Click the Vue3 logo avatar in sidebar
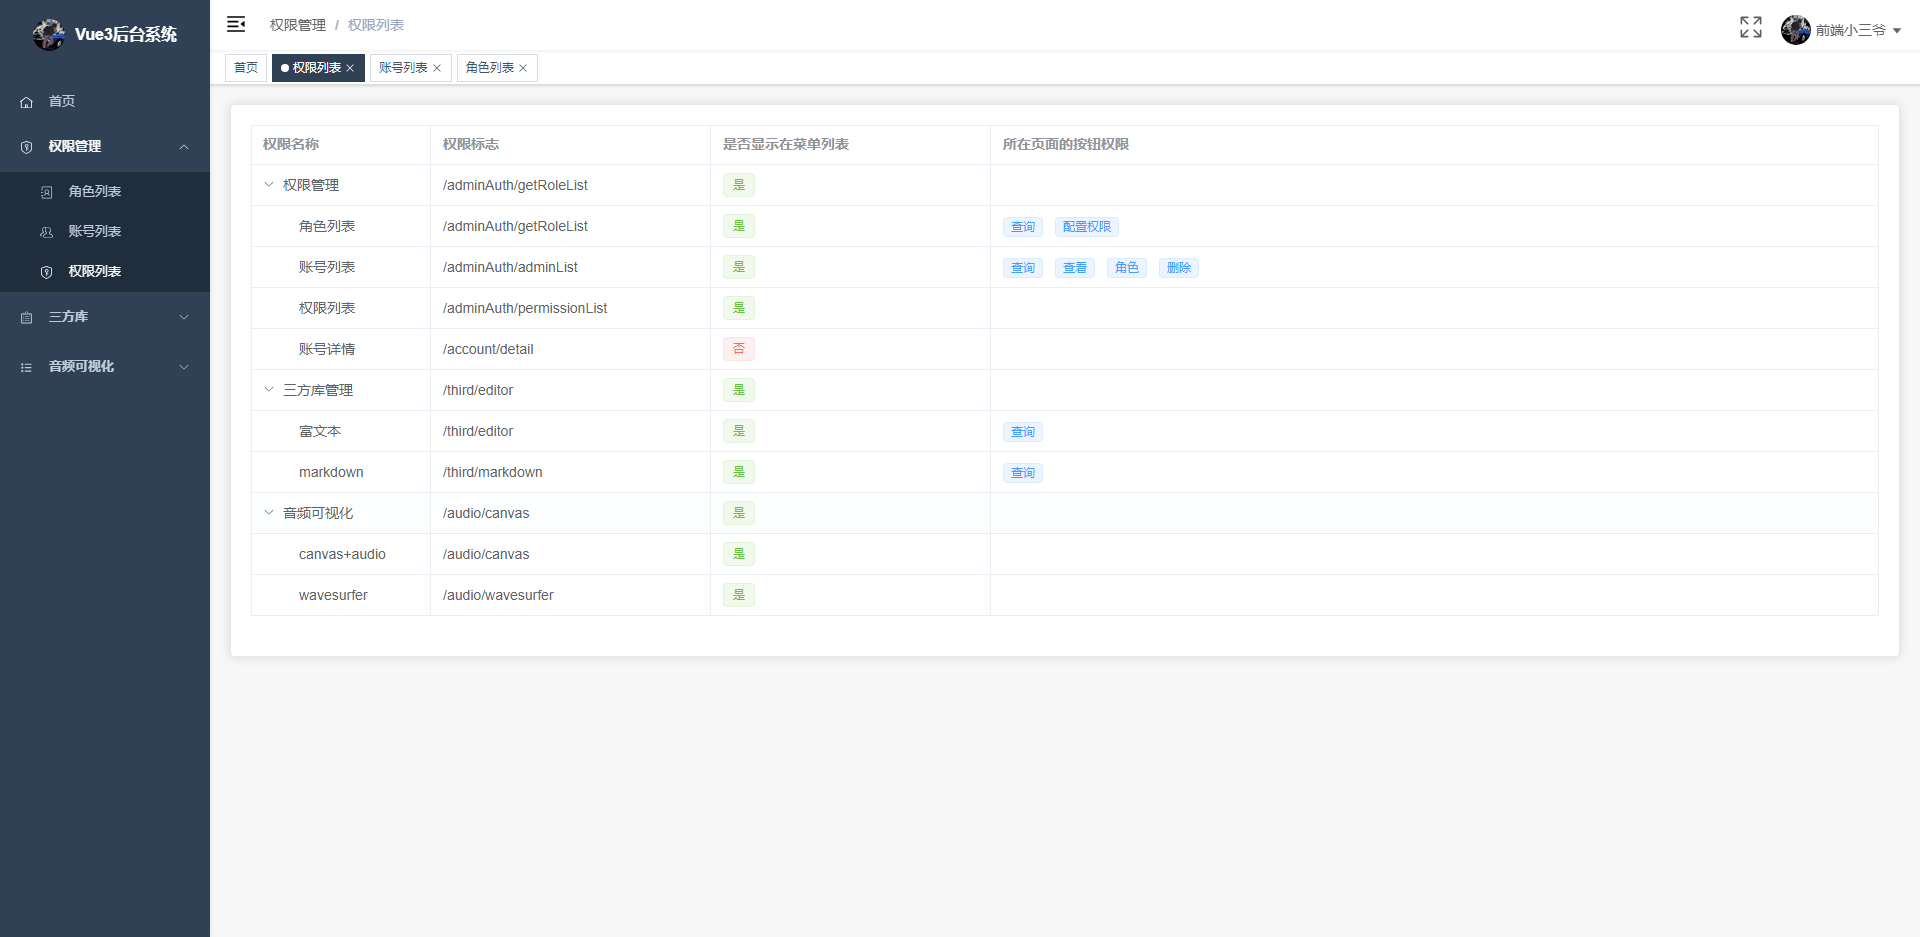The height and width of the screenshot is (937, 1920). tap(48, 34)
